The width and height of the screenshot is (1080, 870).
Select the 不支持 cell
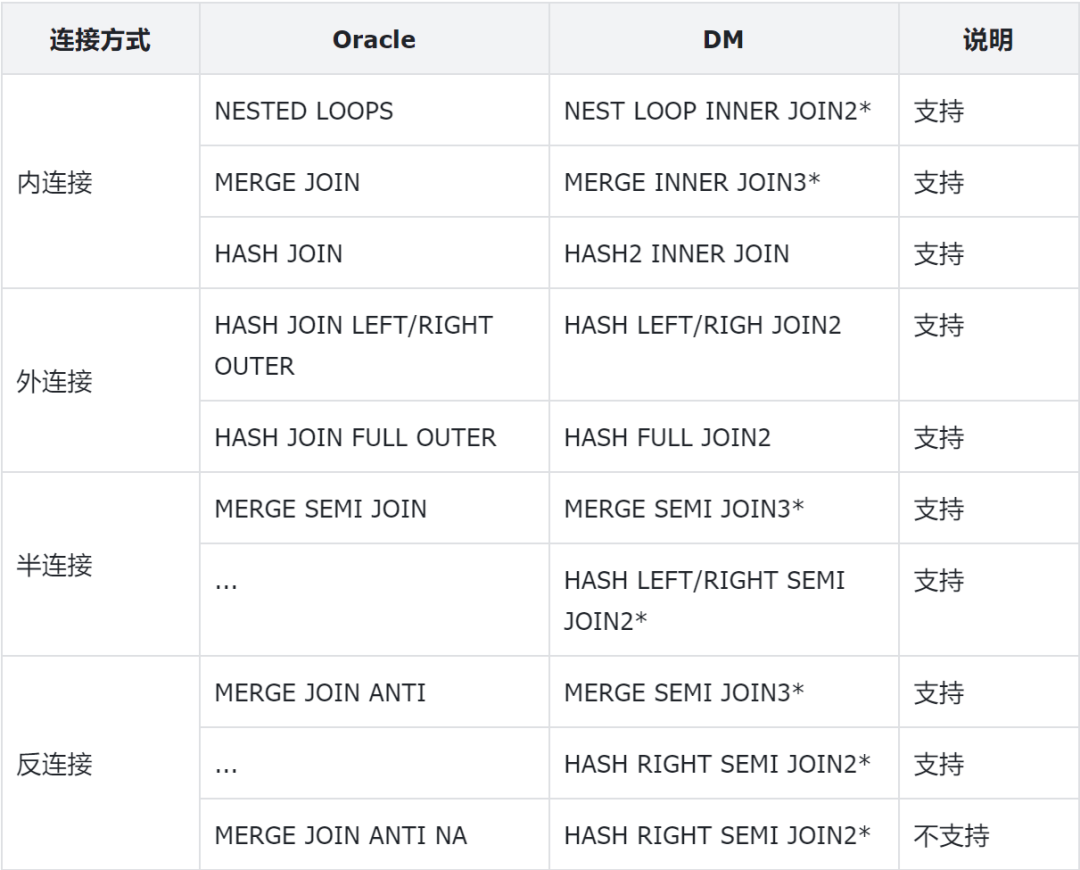951,836
